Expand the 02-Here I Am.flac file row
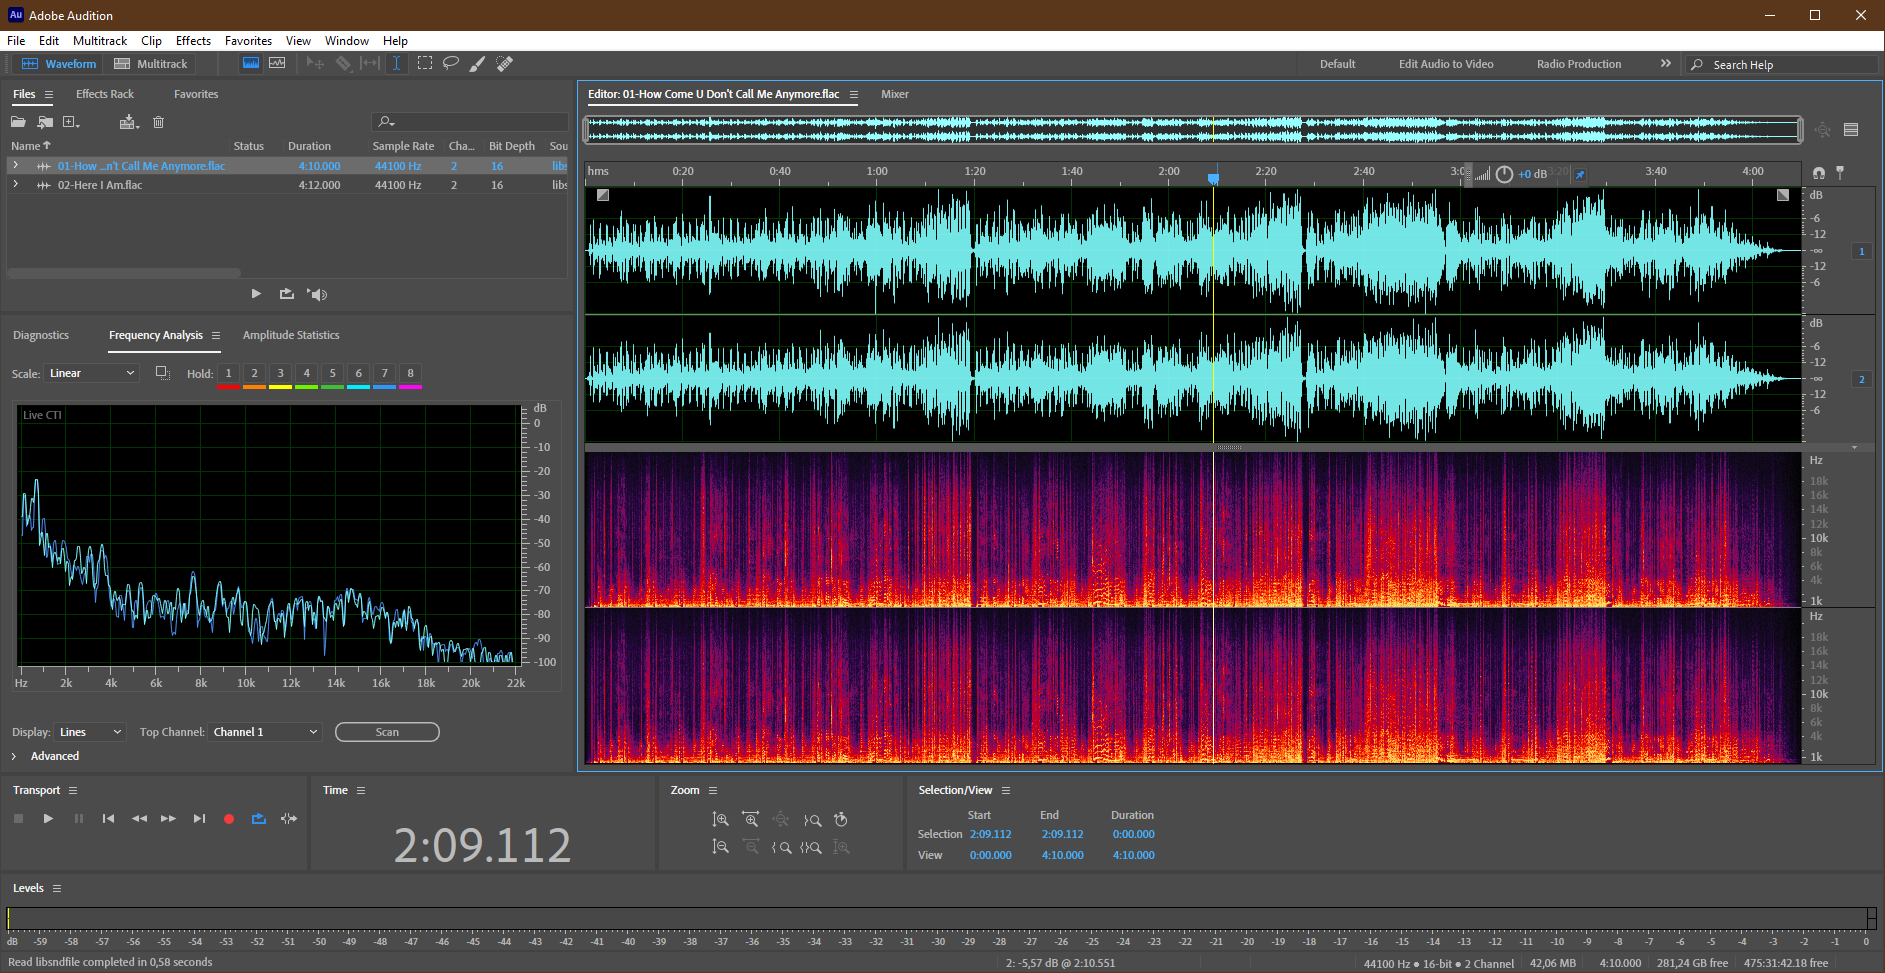 coord(15,184)
